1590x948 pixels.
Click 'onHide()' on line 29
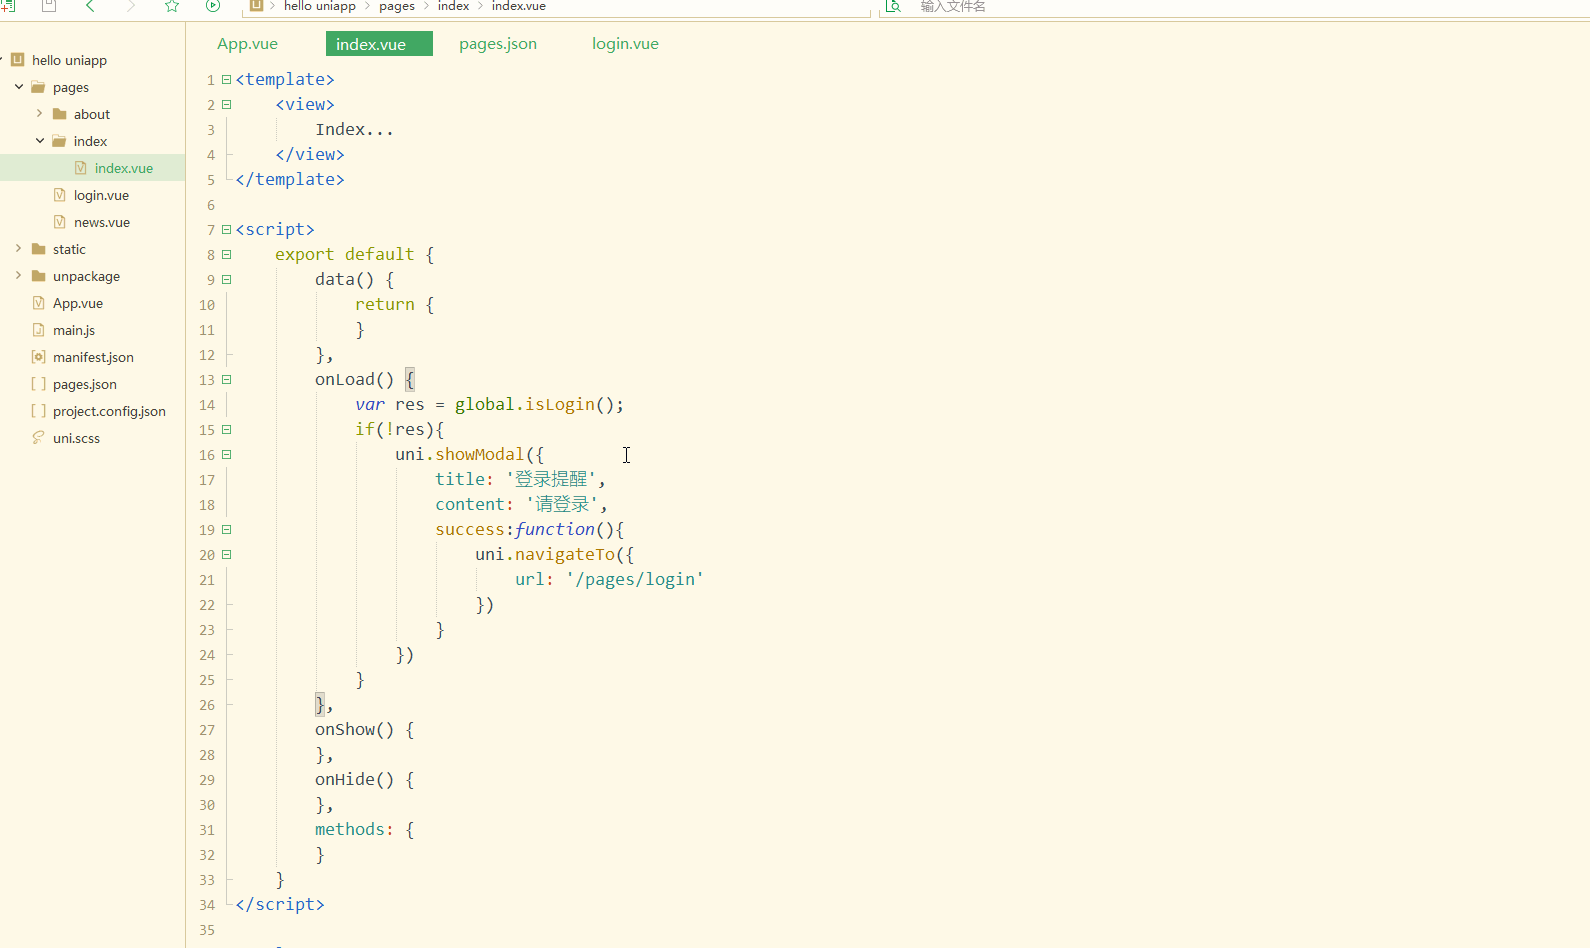[x=354, y=779]
